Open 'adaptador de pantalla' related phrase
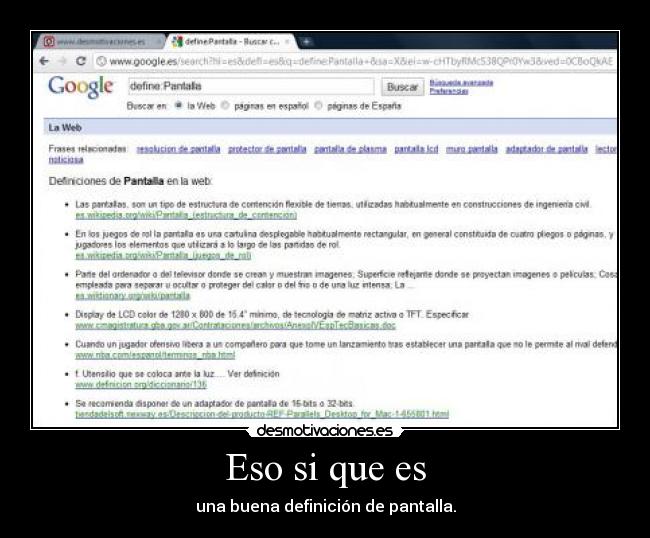The image size is (650, 538). (547, 149)
